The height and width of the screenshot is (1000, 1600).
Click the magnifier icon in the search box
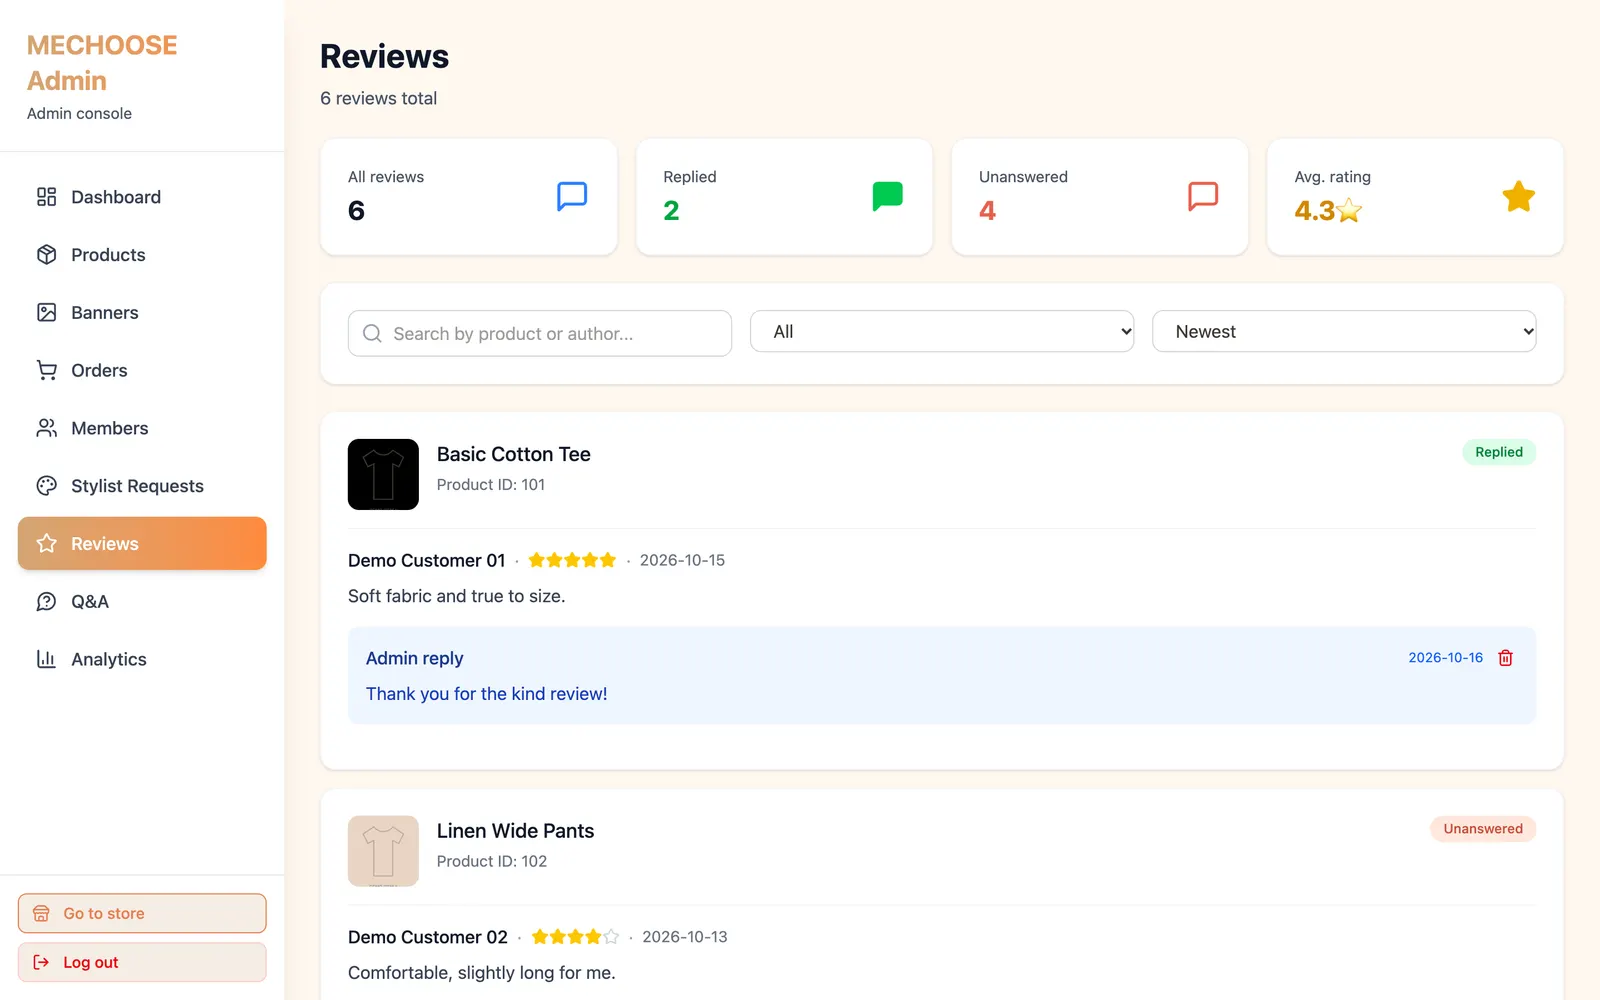tap(372, 334)
